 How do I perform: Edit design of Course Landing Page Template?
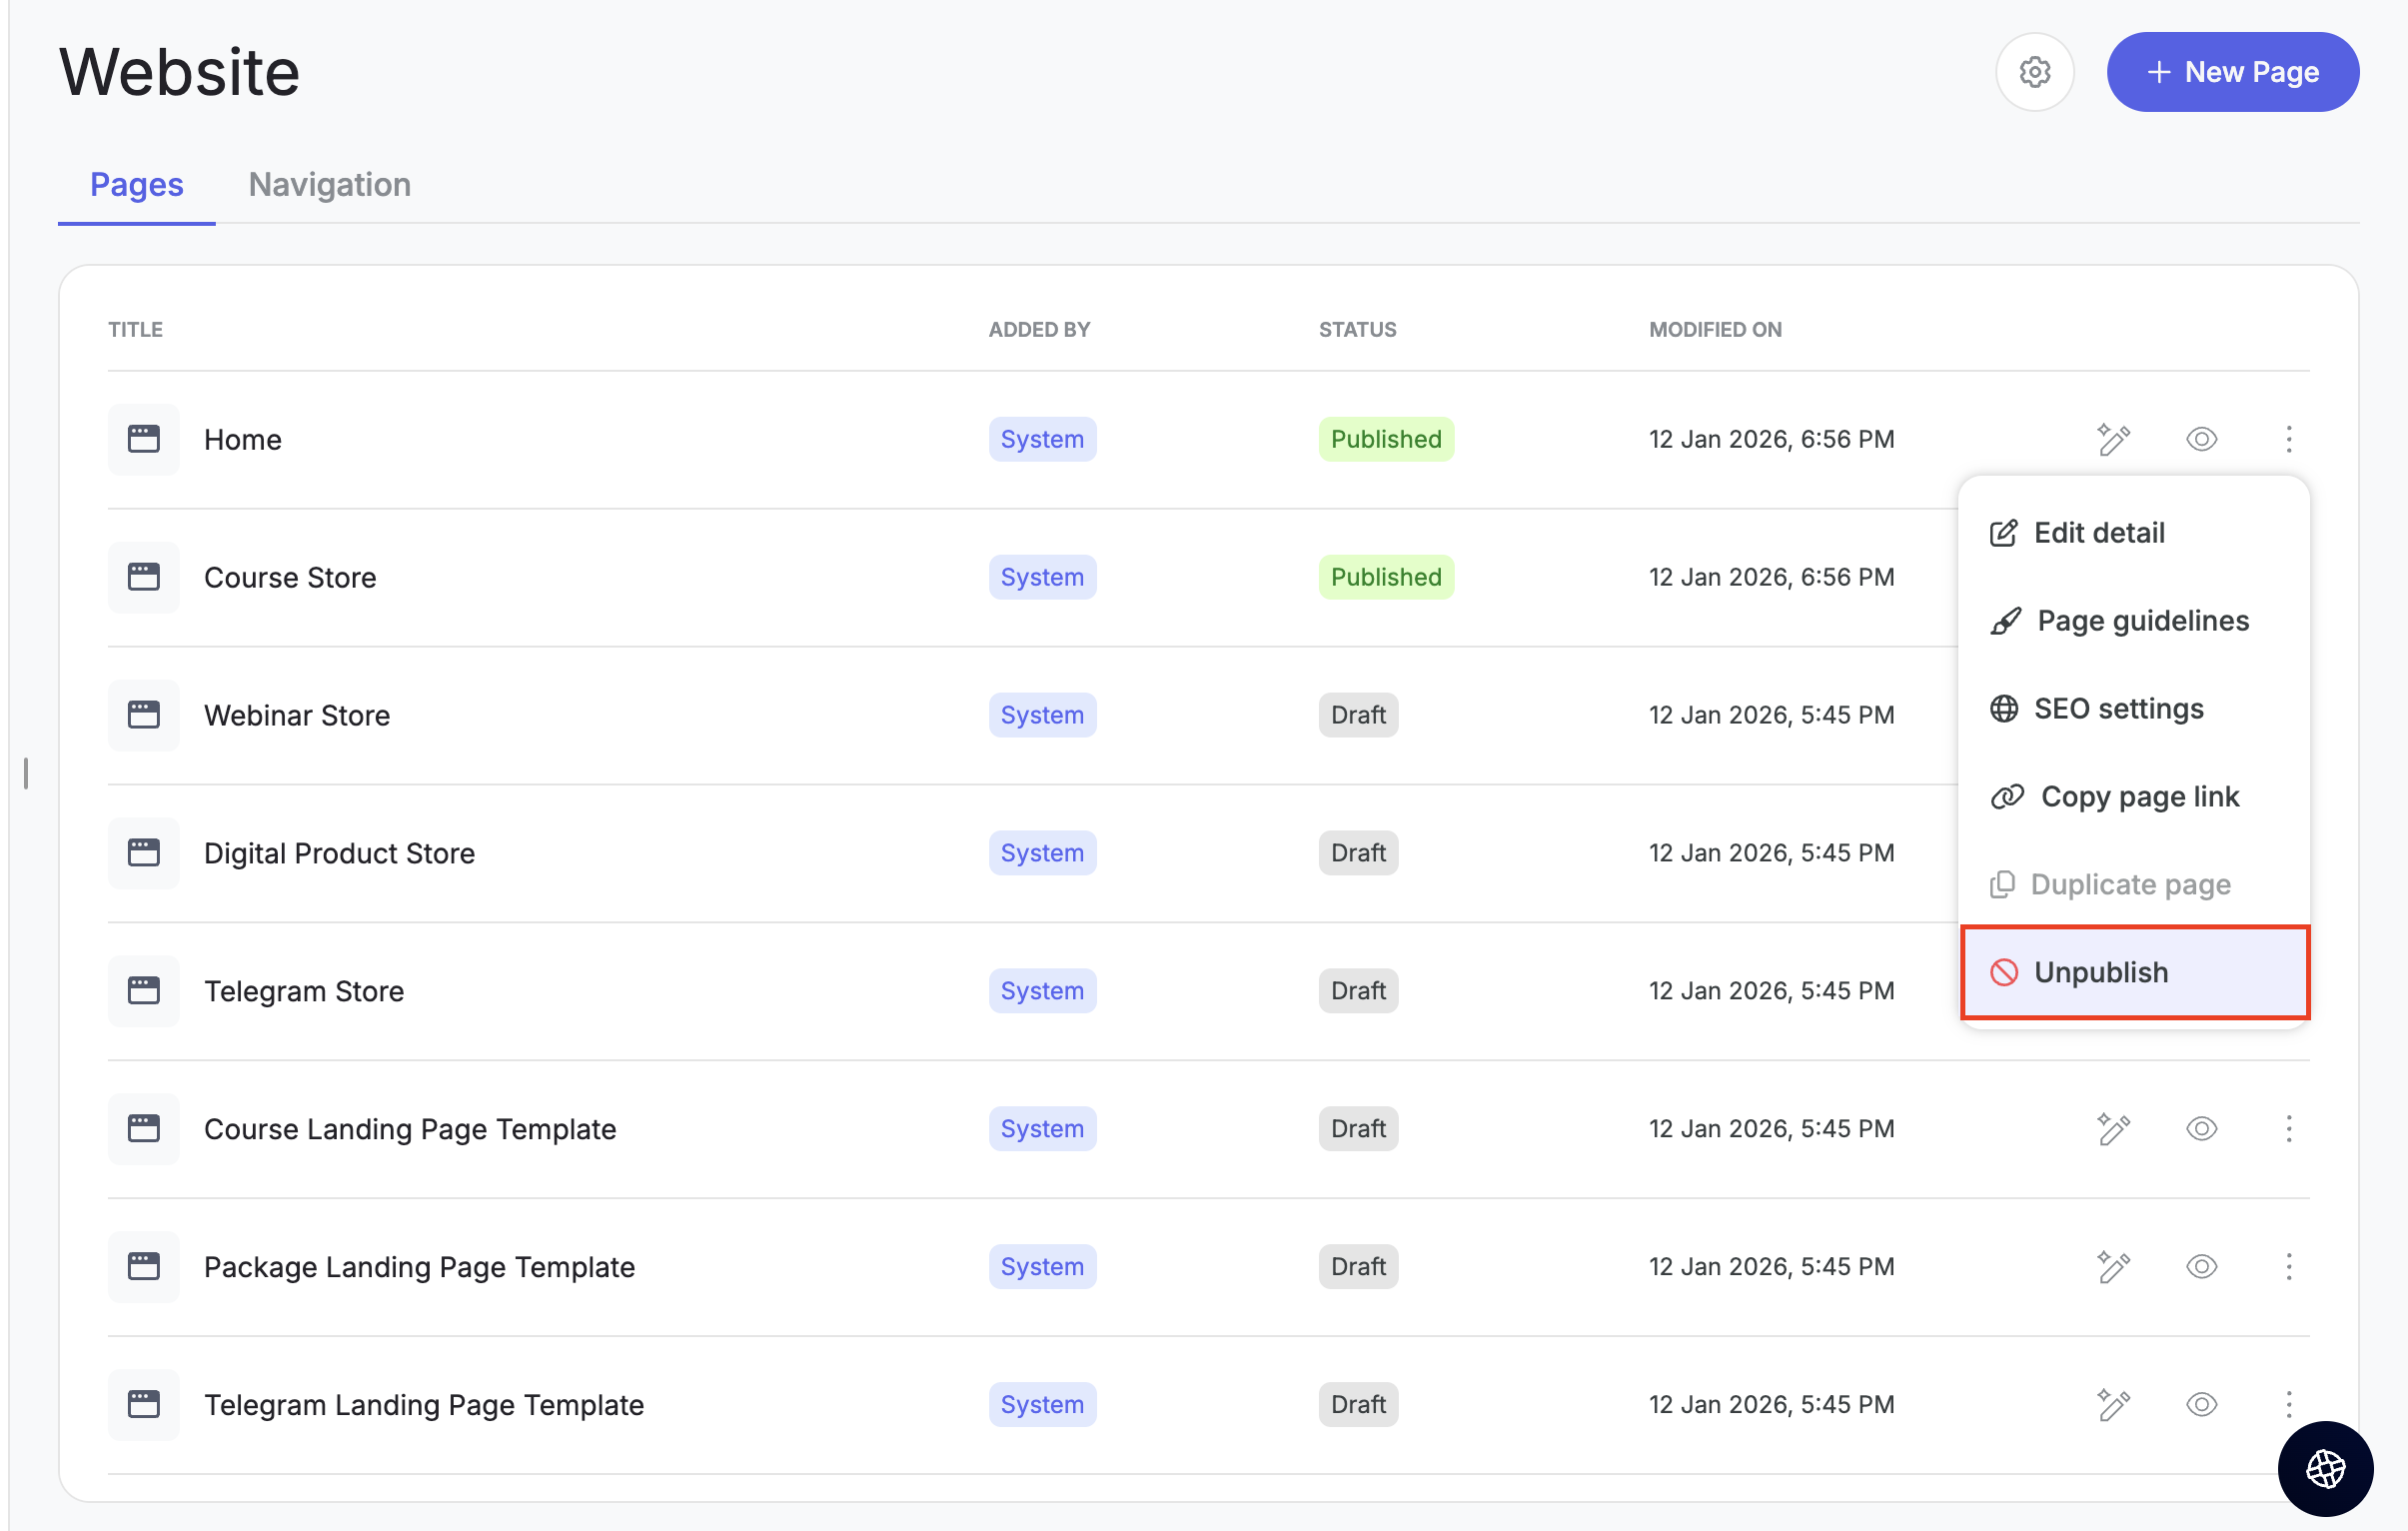2113,1129
